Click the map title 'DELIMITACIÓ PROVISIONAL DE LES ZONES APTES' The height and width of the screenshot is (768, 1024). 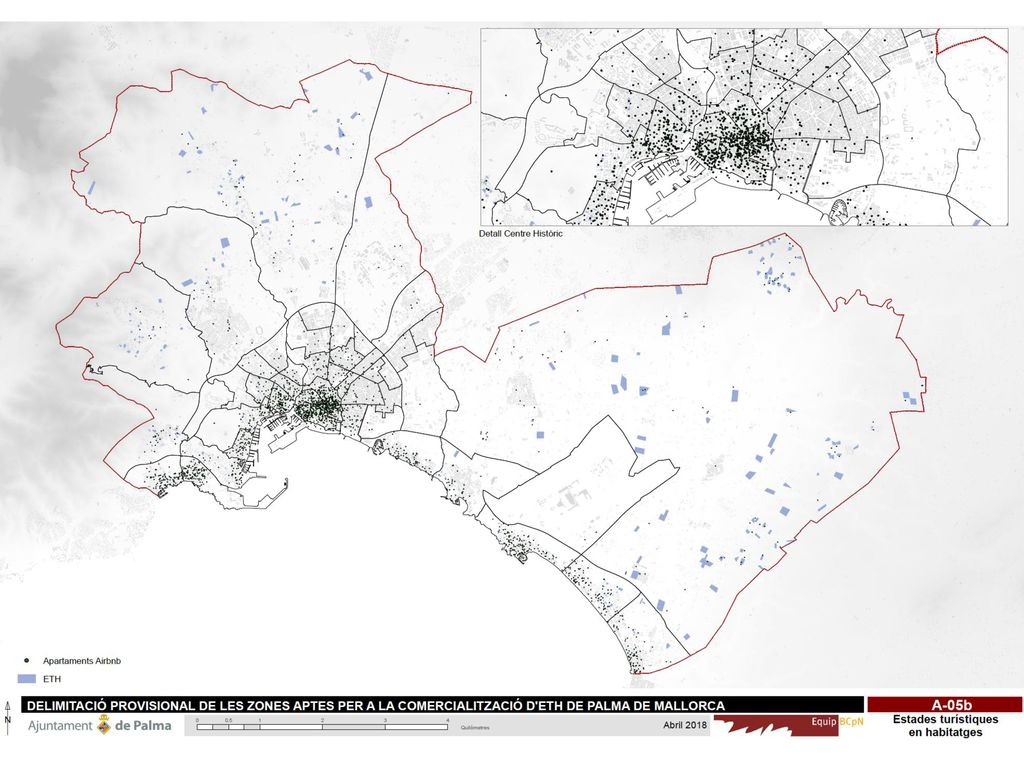376,705
